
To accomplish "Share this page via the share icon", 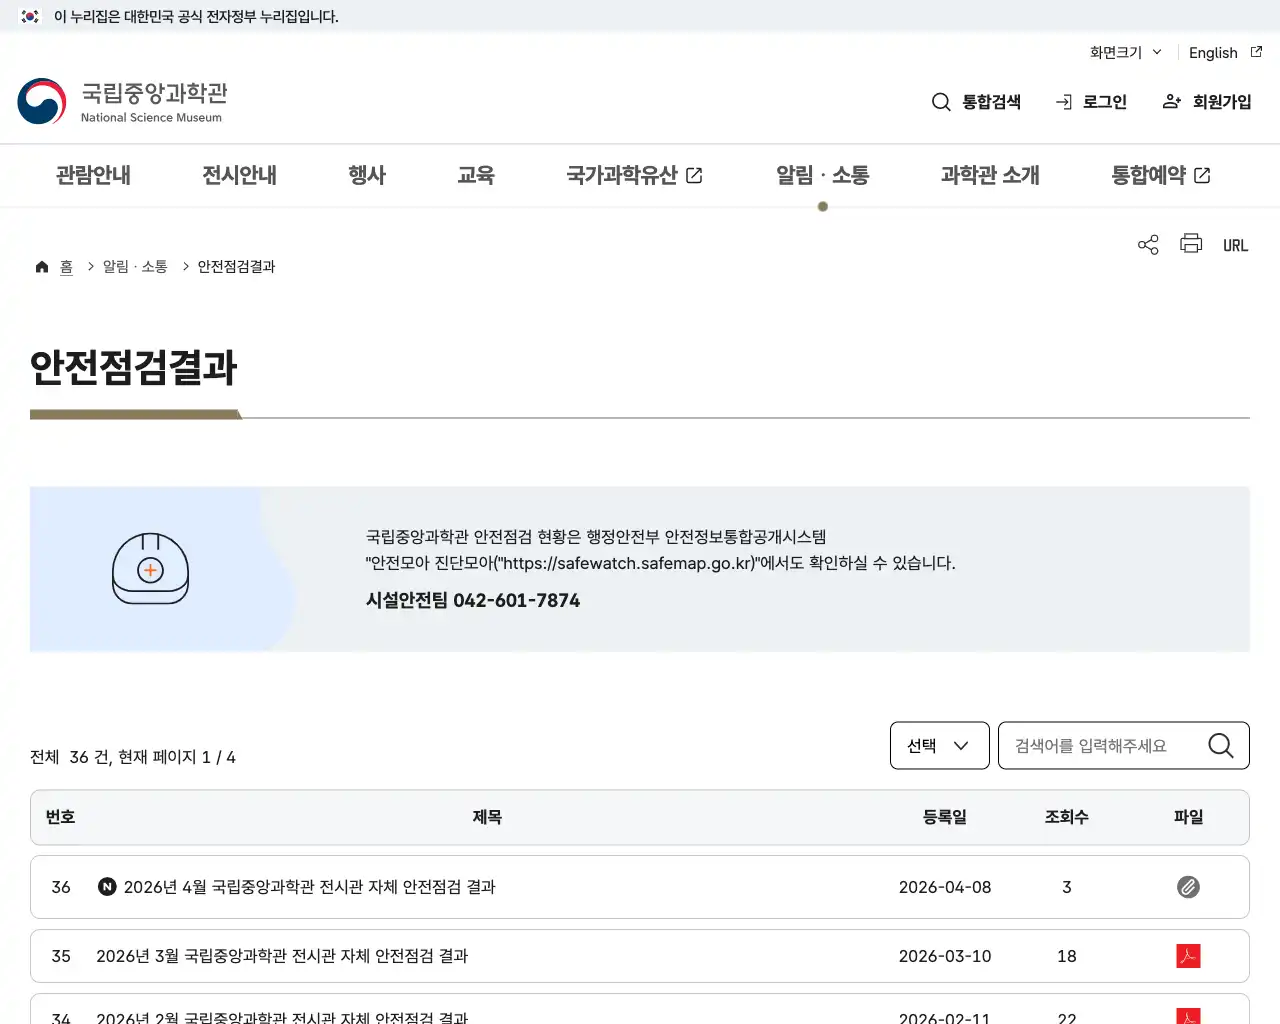I will coord(1147,244).
